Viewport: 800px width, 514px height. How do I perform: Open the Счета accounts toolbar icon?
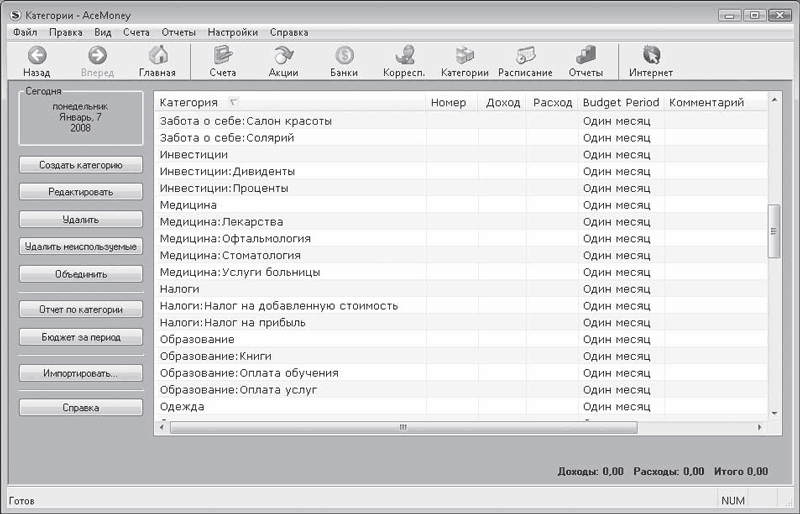pyautogui.click(x=222, y=55)
